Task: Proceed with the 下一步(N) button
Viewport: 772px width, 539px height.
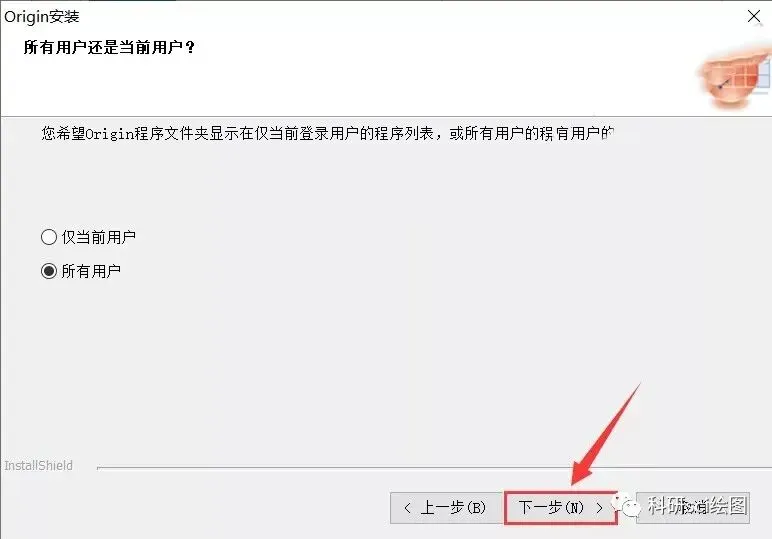Action: (x=561, y=507)
